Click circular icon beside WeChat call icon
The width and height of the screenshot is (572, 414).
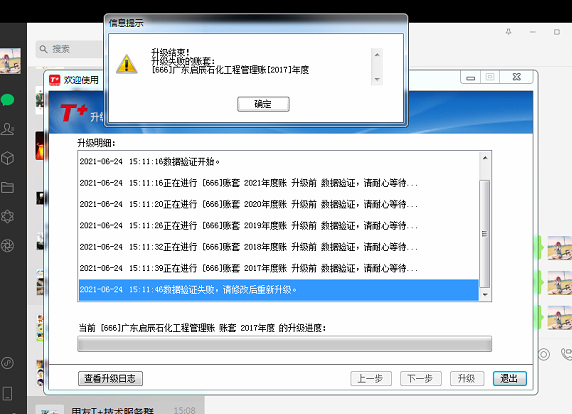(x=544, y=354)
